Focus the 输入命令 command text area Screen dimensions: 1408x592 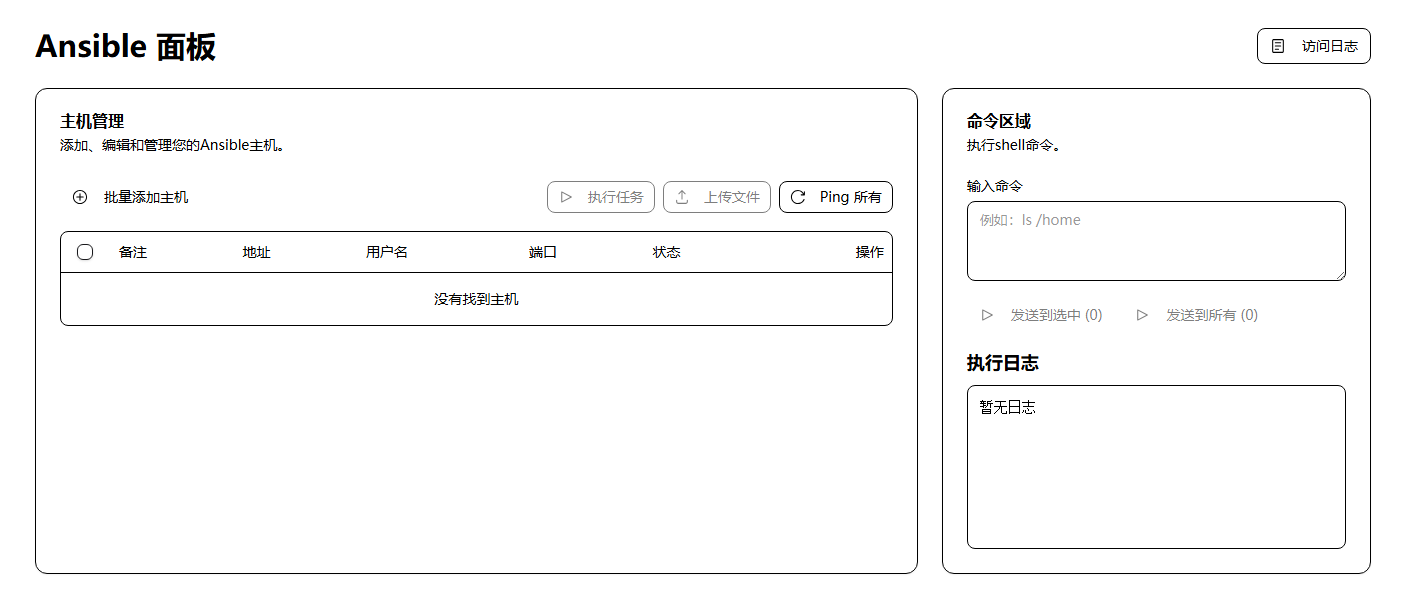[1156, 241]
